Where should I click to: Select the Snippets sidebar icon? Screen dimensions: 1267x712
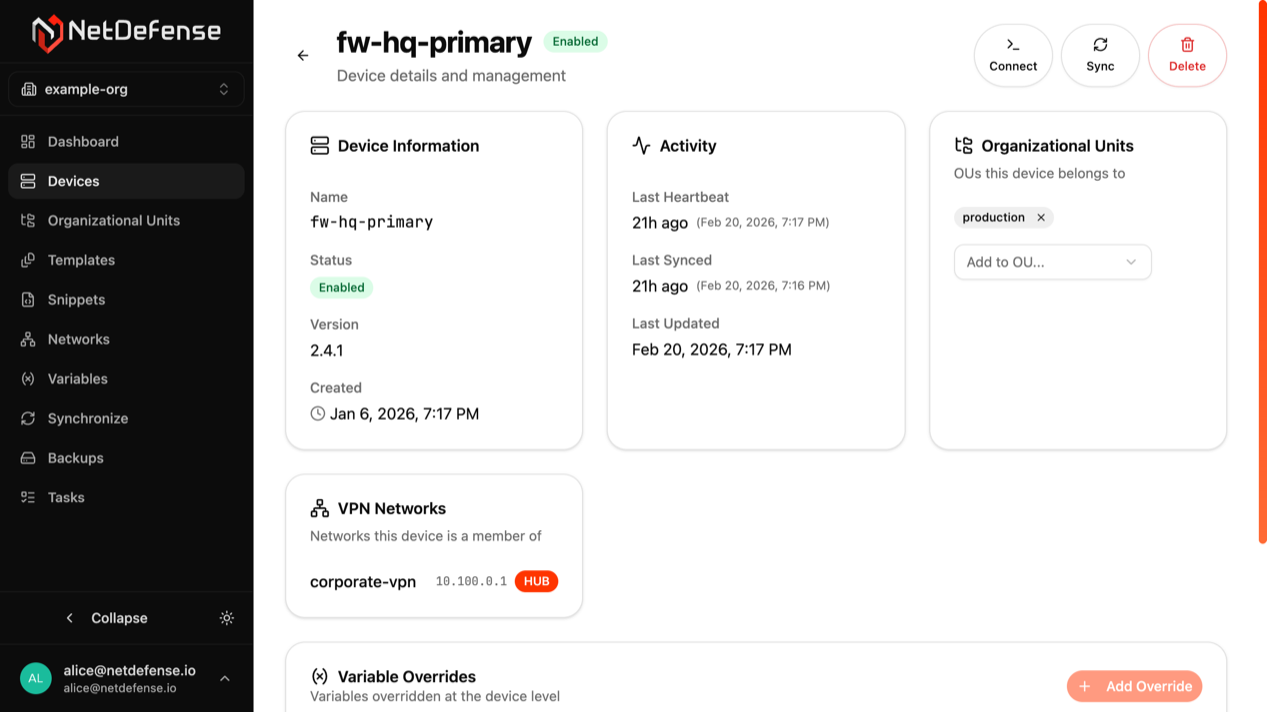28,300
